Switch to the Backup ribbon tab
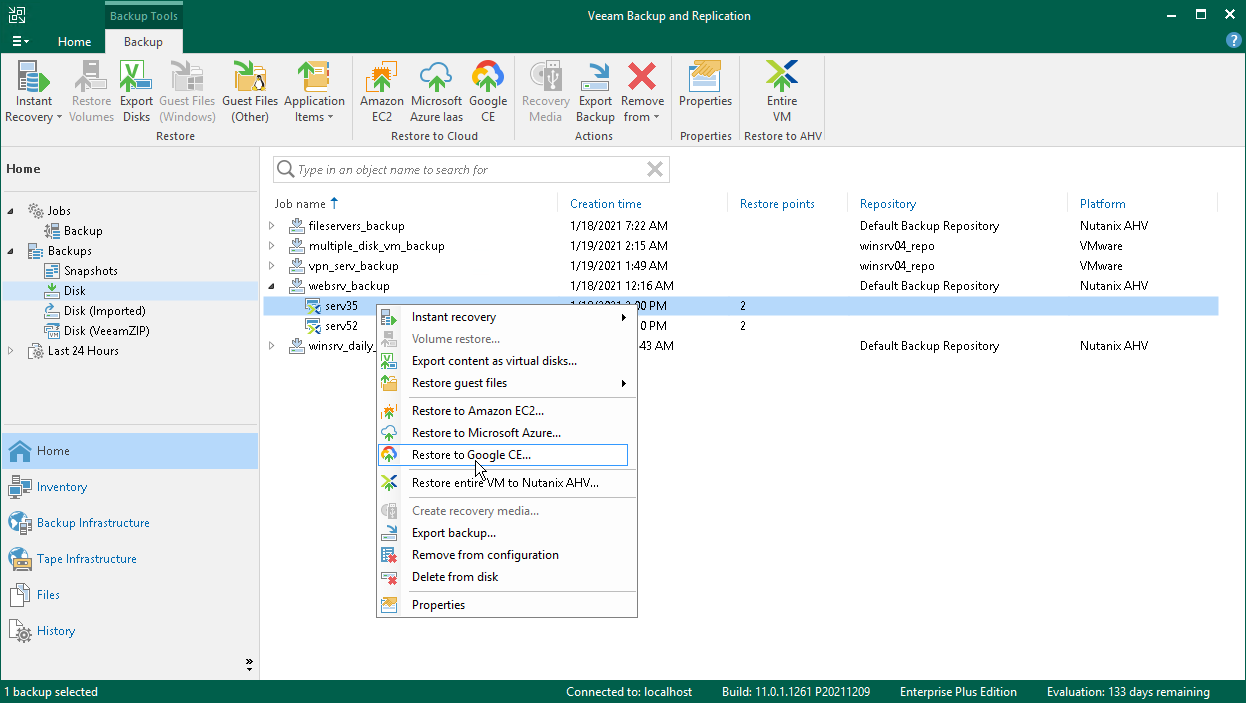Screen dimensions: 1246x703 coord(143,42)
